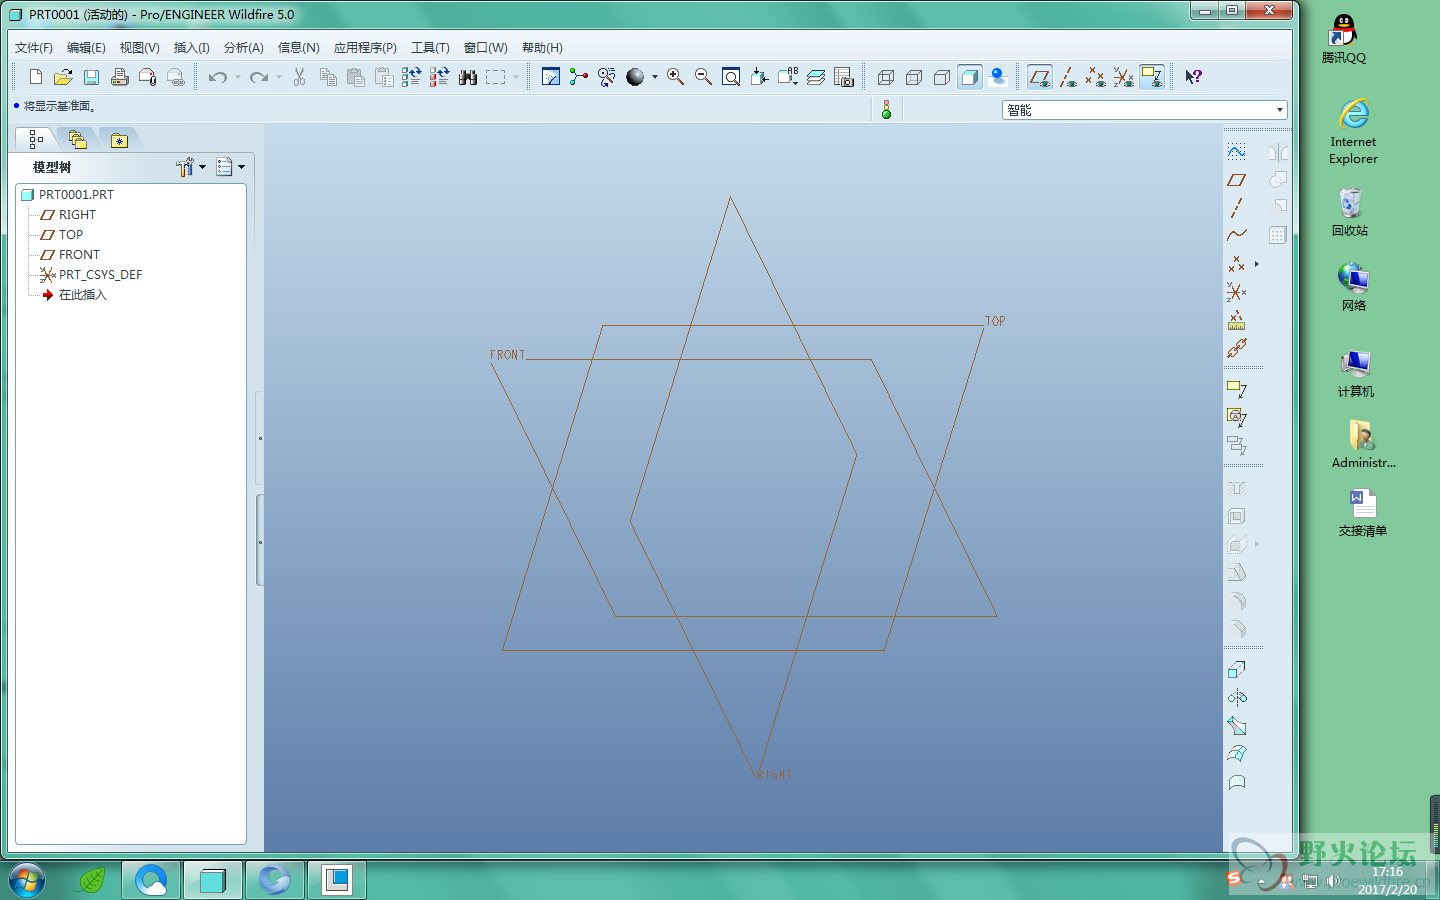The image size is (1440, 900).
Task: Expand the Redo history dropdown arrow
Action: click(279, 77)
